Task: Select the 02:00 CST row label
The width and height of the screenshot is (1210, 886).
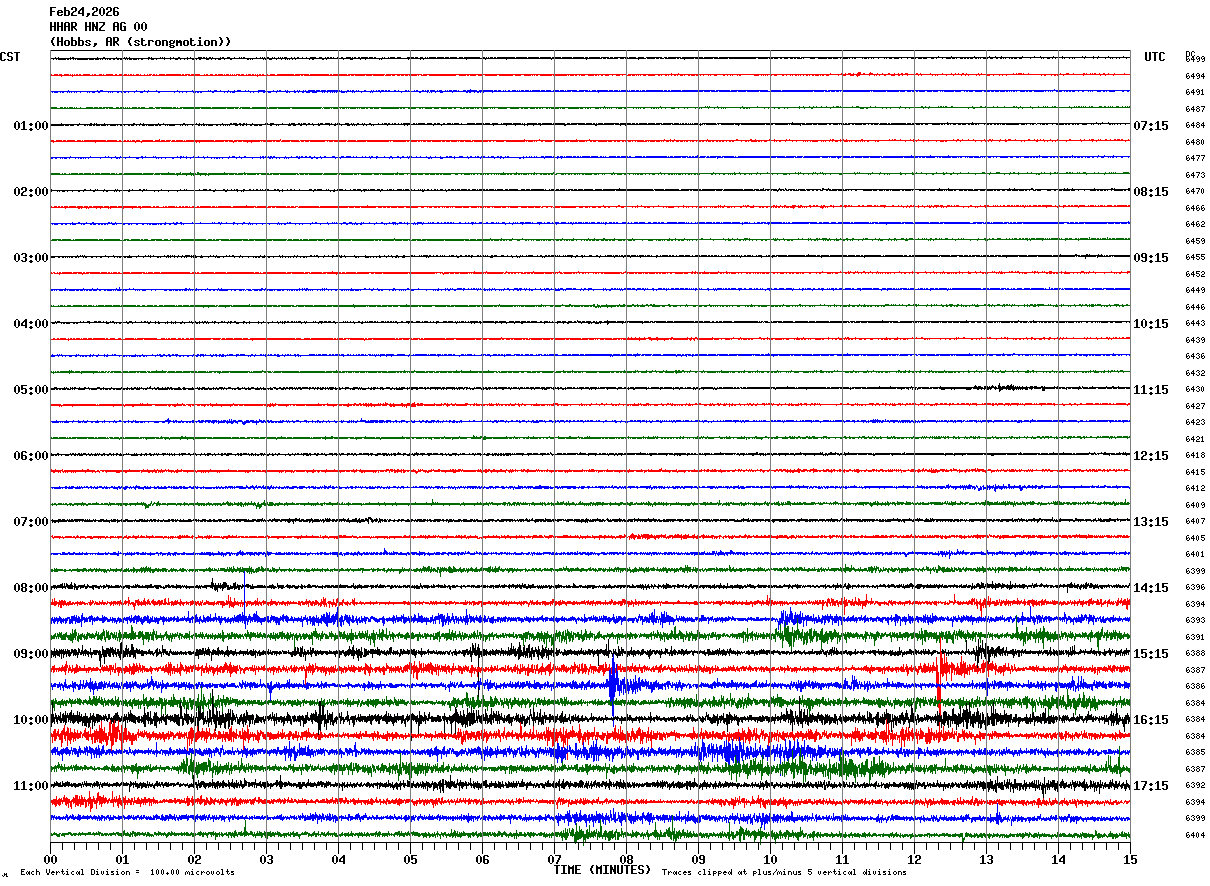Action: tap(30, 192)
